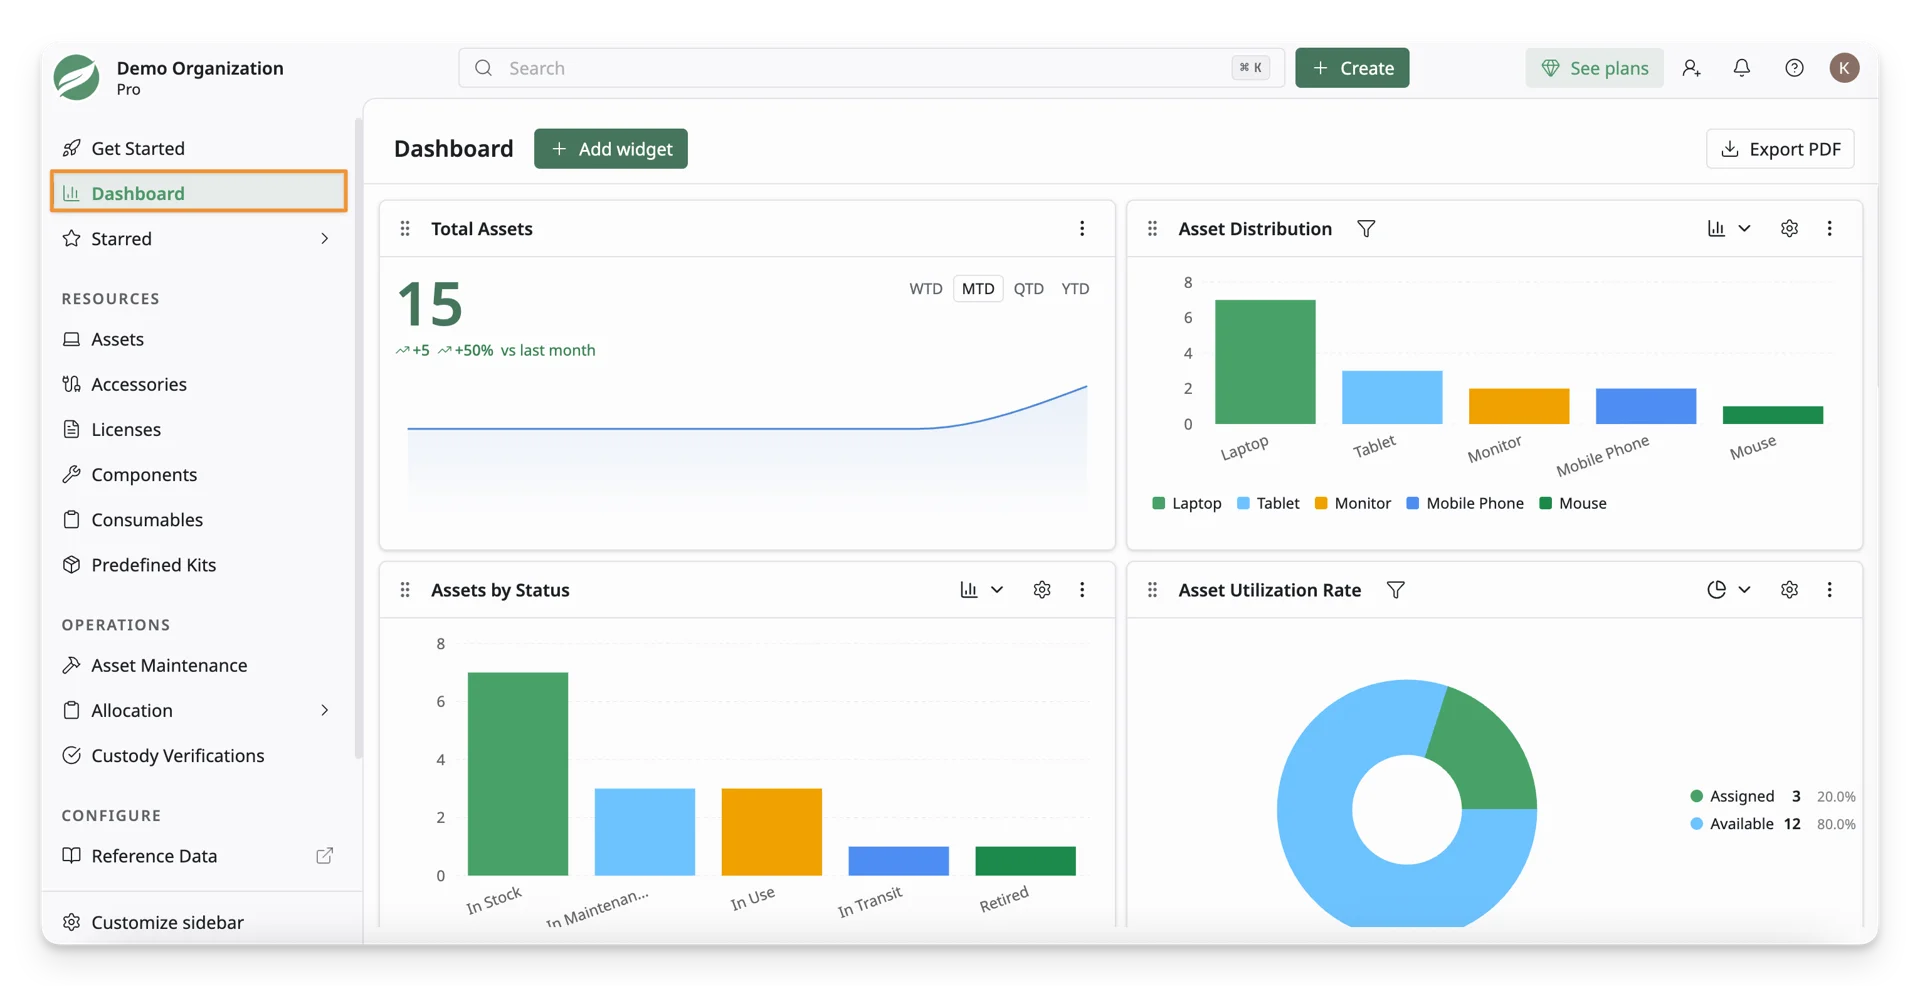Click the notifications bell icon

click(x=1742, y=68)
